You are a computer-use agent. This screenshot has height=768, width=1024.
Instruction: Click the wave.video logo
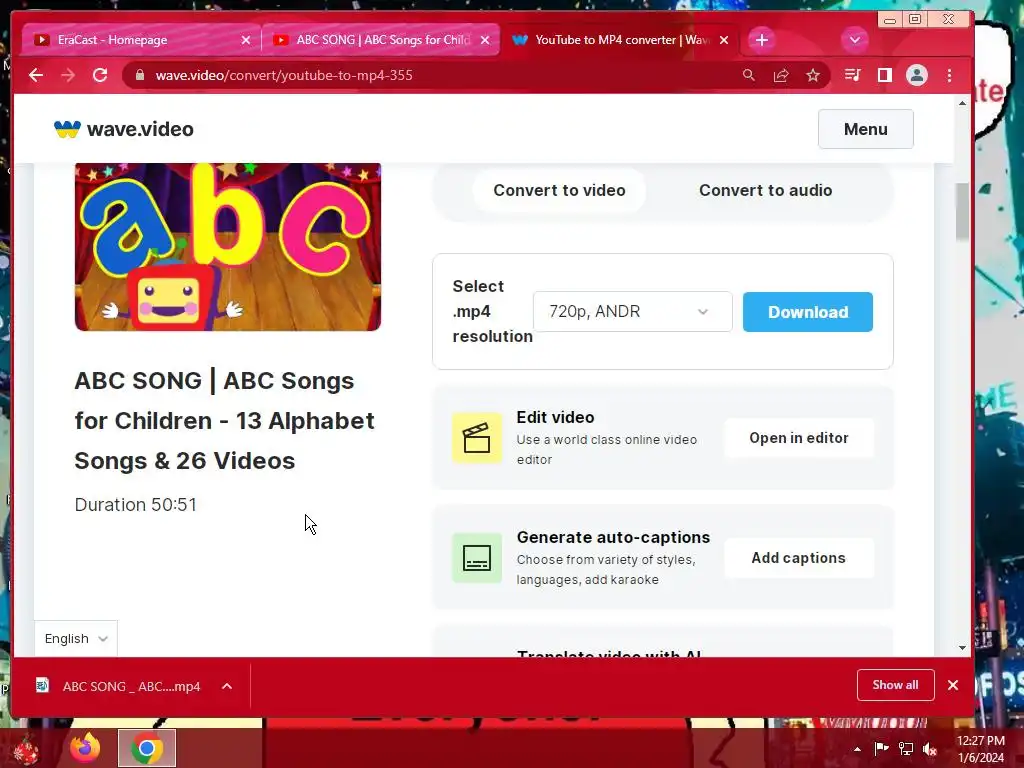(123, 129)
